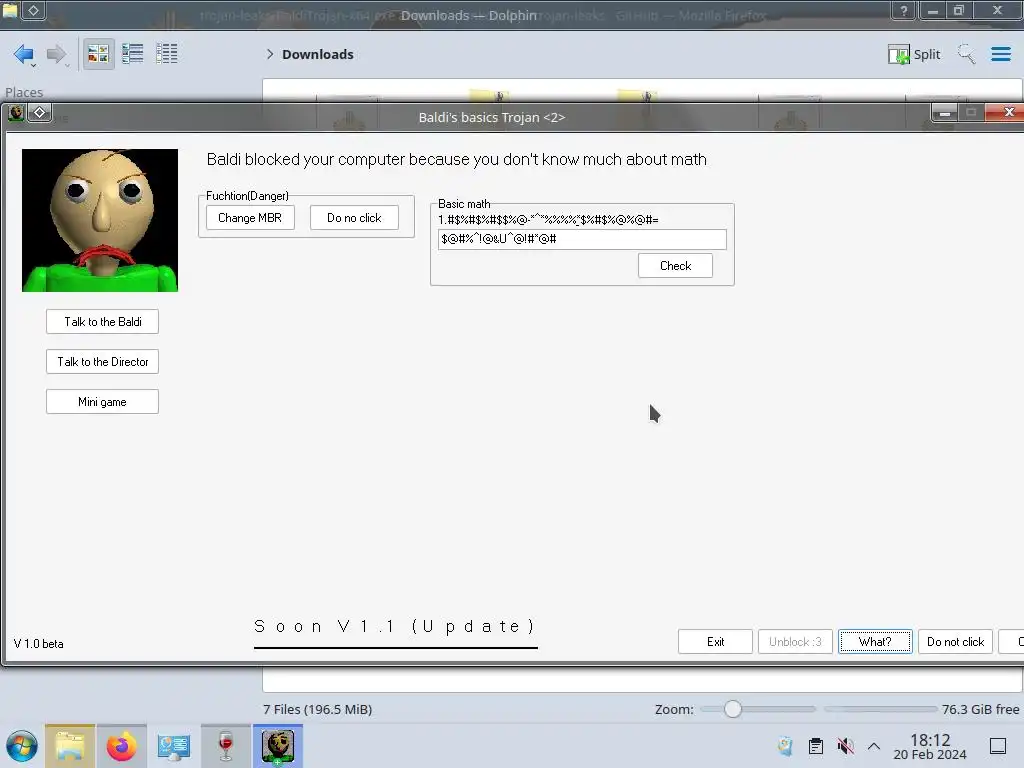Click the tray icon left of the clipboard
1024x768 pixels.
click(785, 746)
